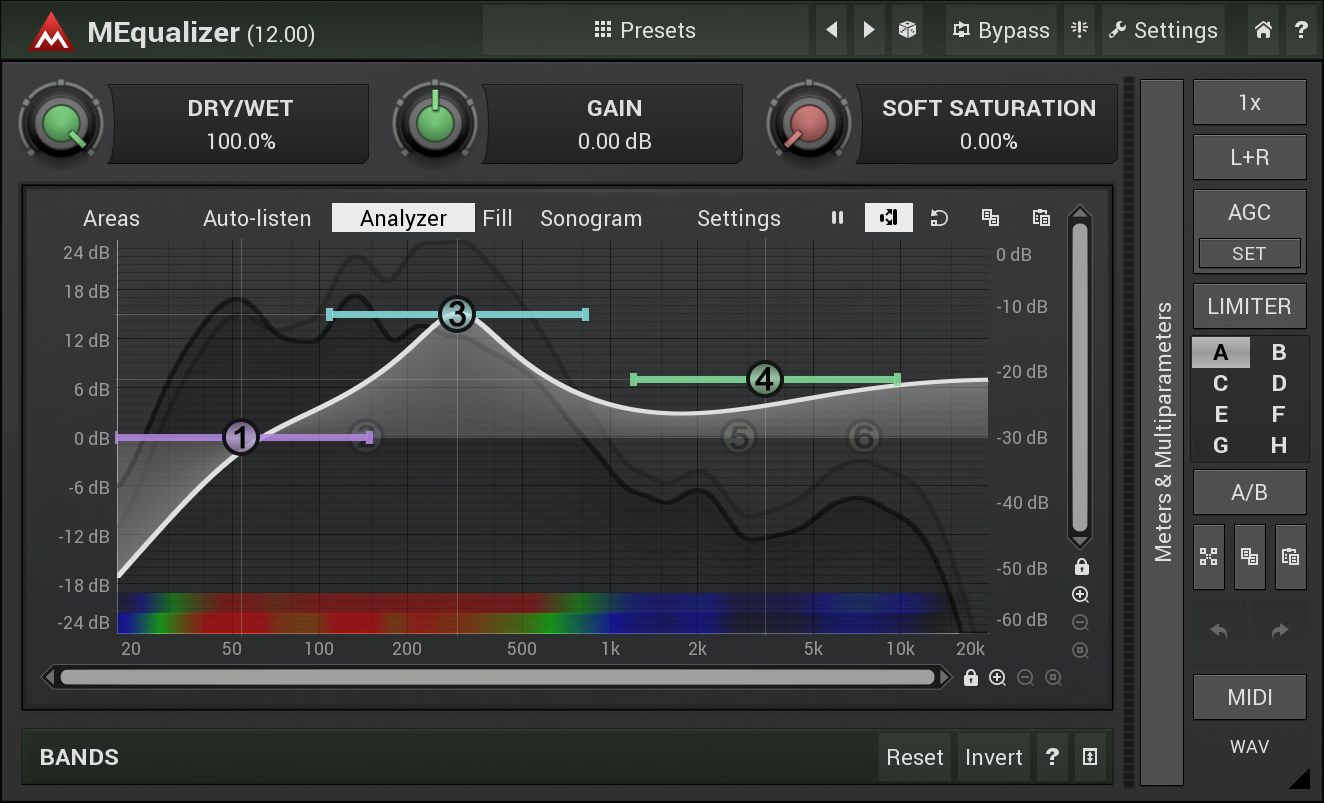This screenshot has width=1324, height=803.
Task: Select preset slot B
Action: [1278, 353]
